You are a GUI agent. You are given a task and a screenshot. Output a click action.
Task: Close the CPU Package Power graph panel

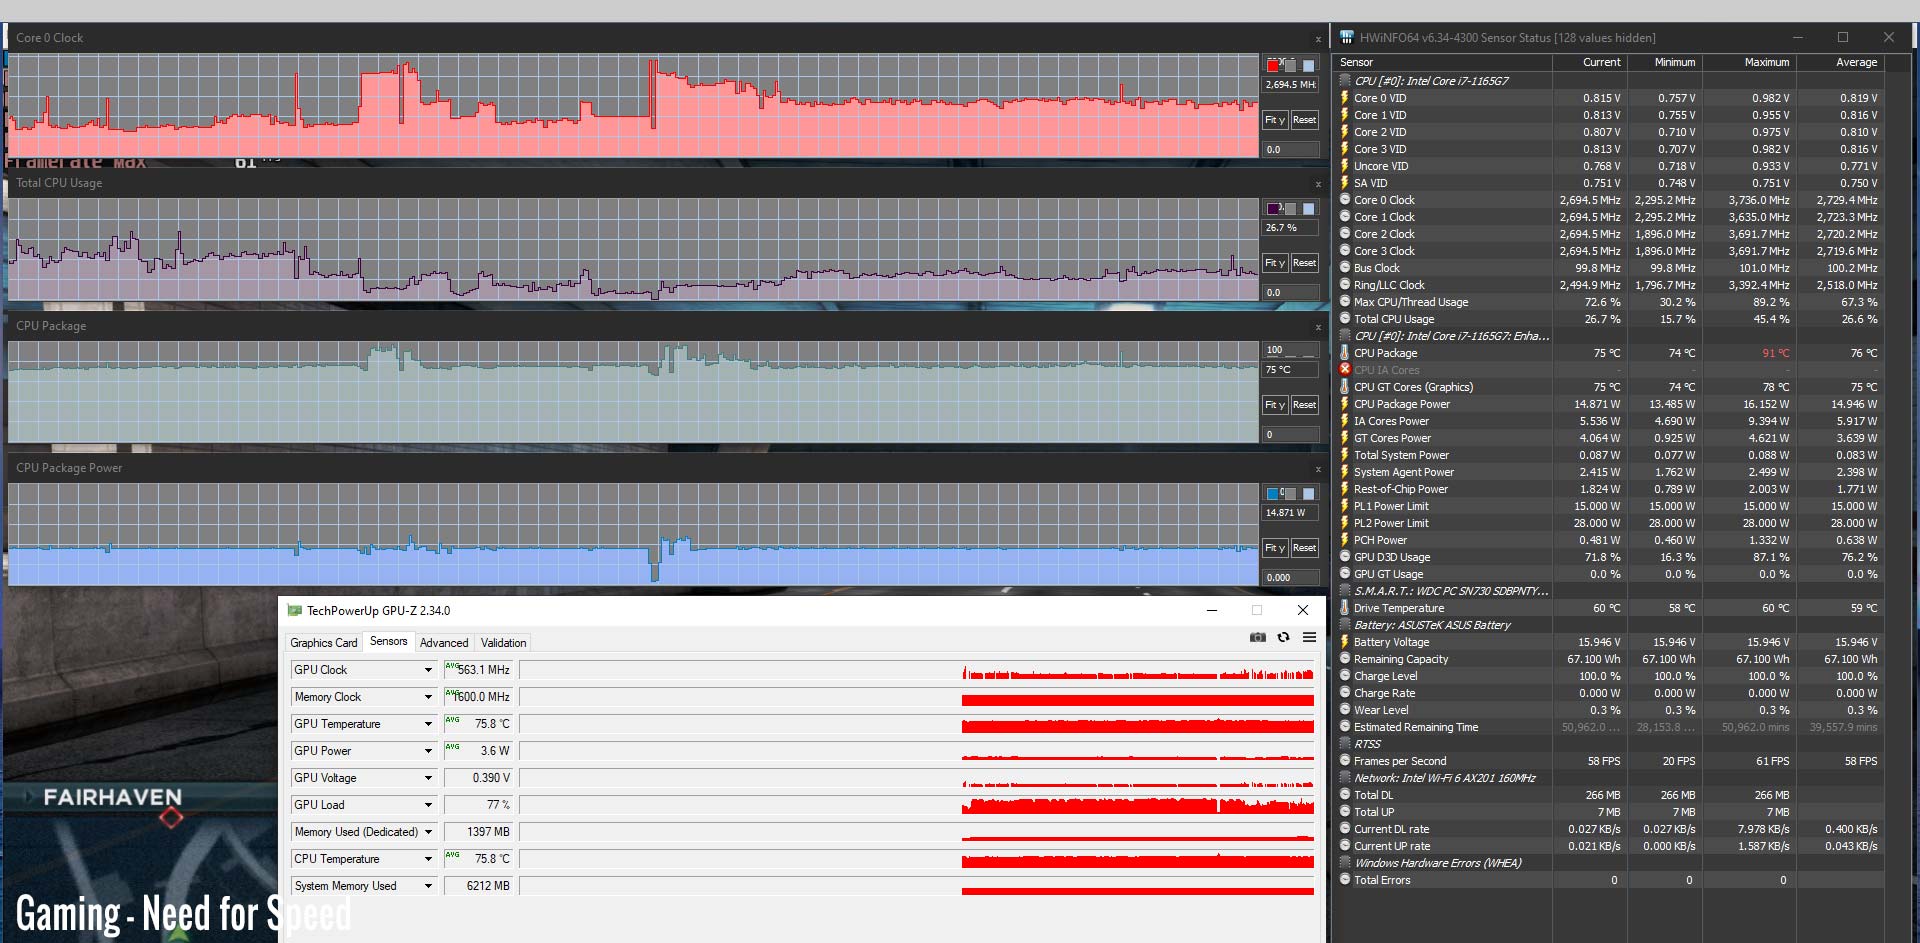pos(1318,469)
